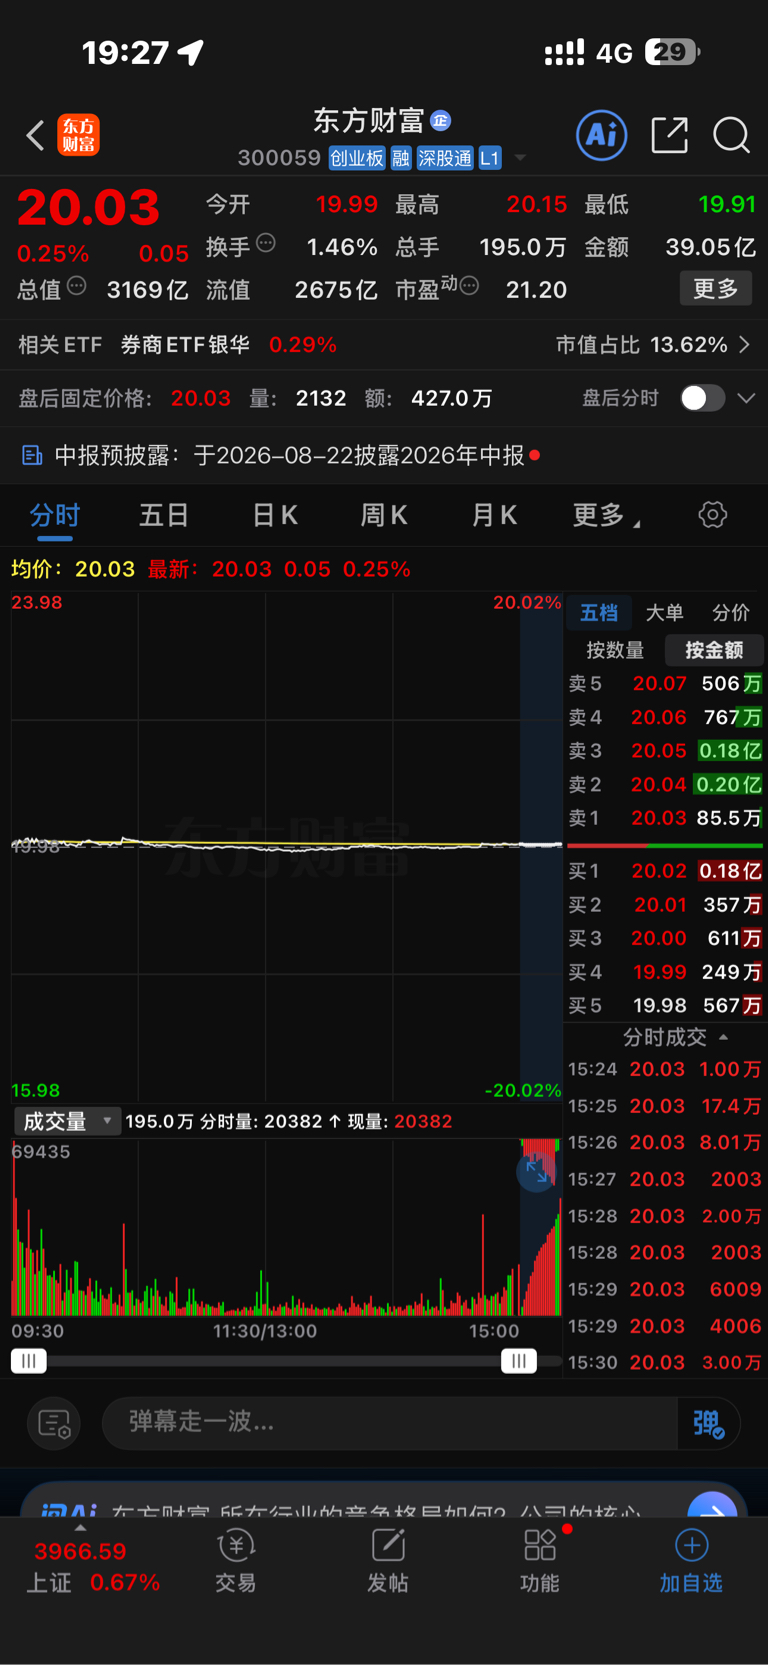Tap the L1 level tag

pos(490,158)
